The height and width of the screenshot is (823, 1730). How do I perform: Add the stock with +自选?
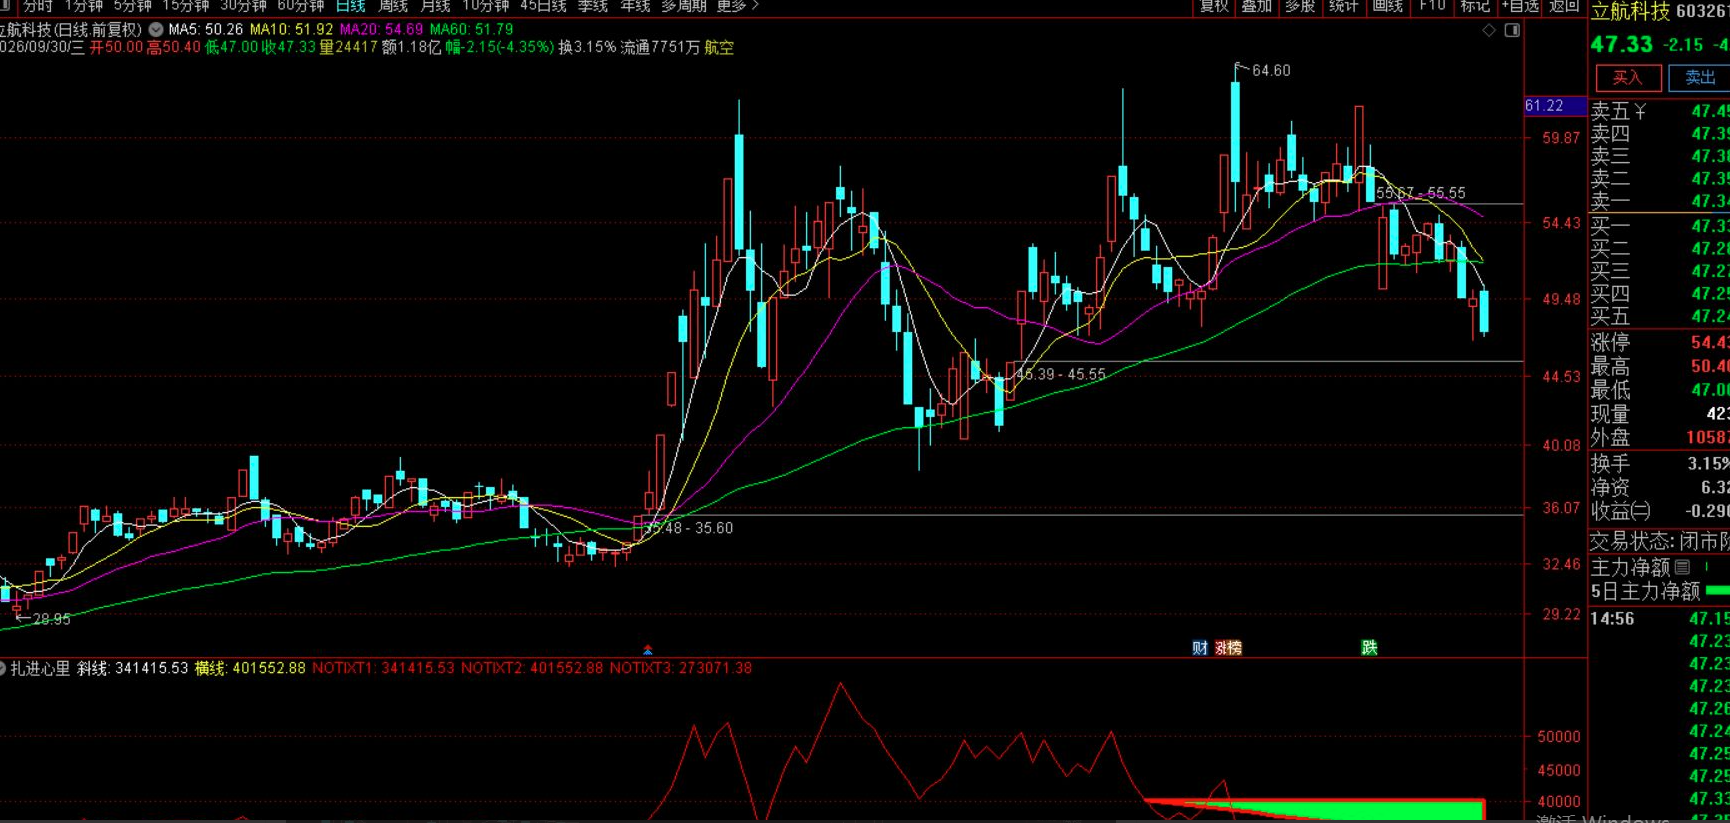click(x=1520, y=6)
